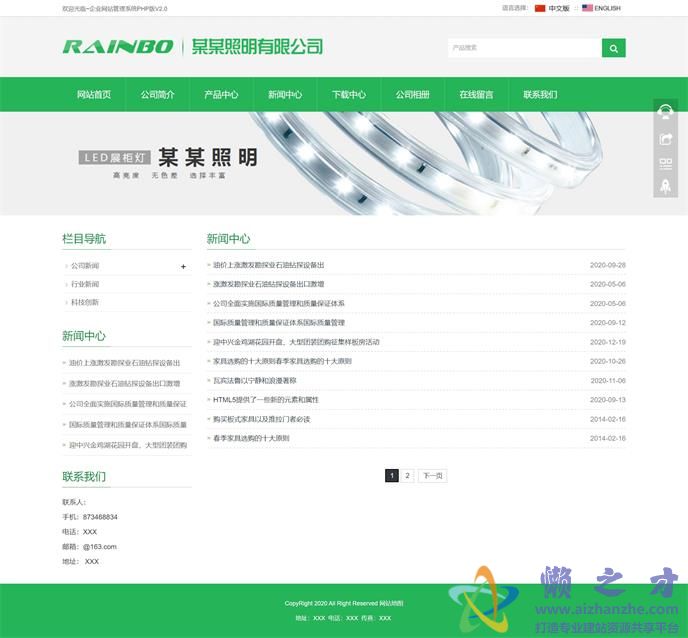Screen dimensions: 688x638
Task: Open the first article in the sidebar 新闻中心 list
Action: click(125, 363)
